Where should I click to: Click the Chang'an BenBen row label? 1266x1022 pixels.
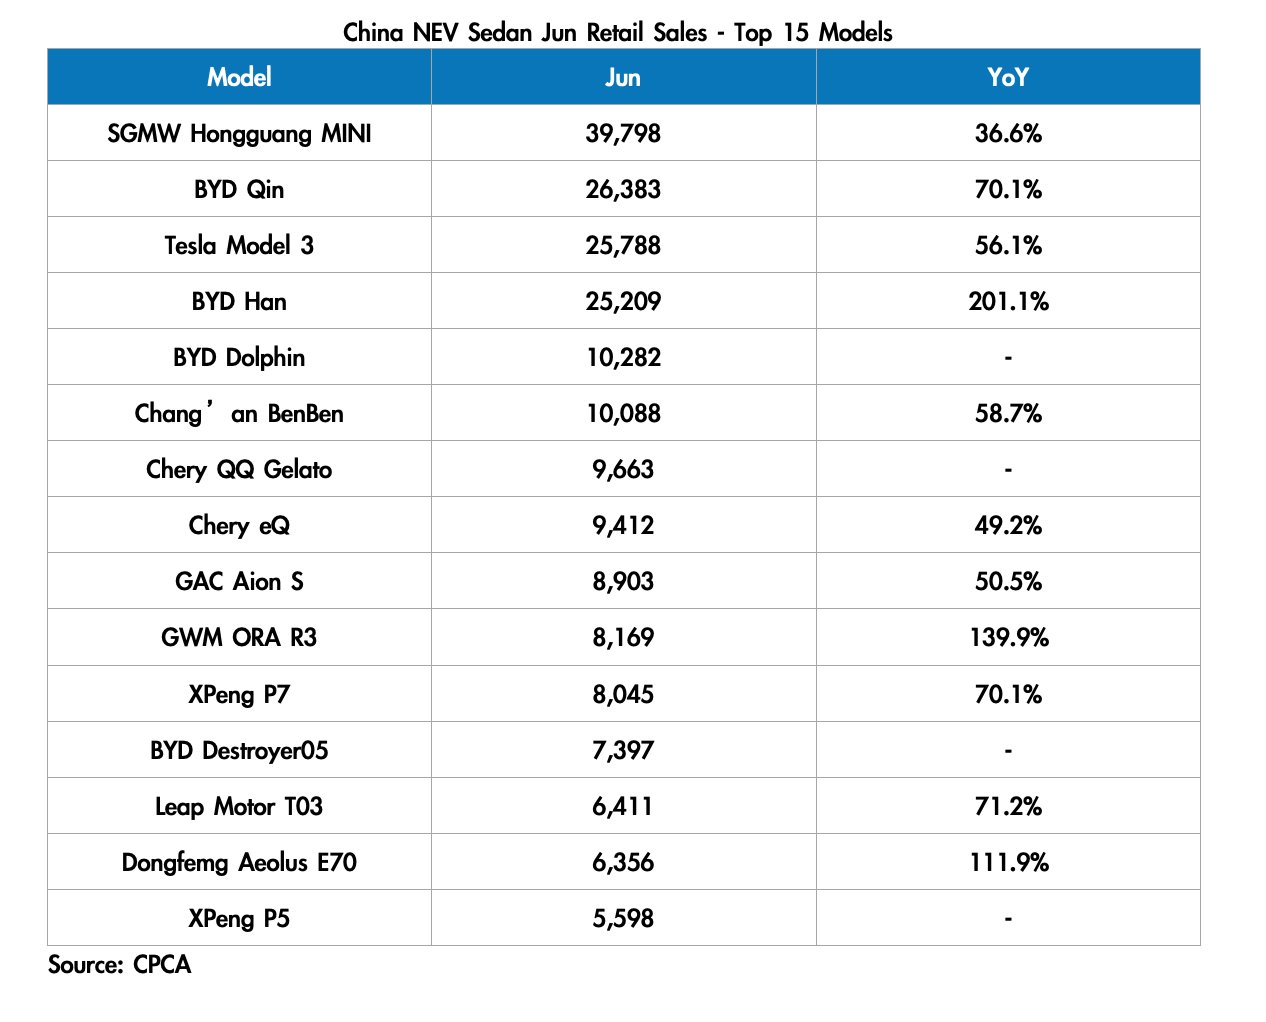(239, 413)
